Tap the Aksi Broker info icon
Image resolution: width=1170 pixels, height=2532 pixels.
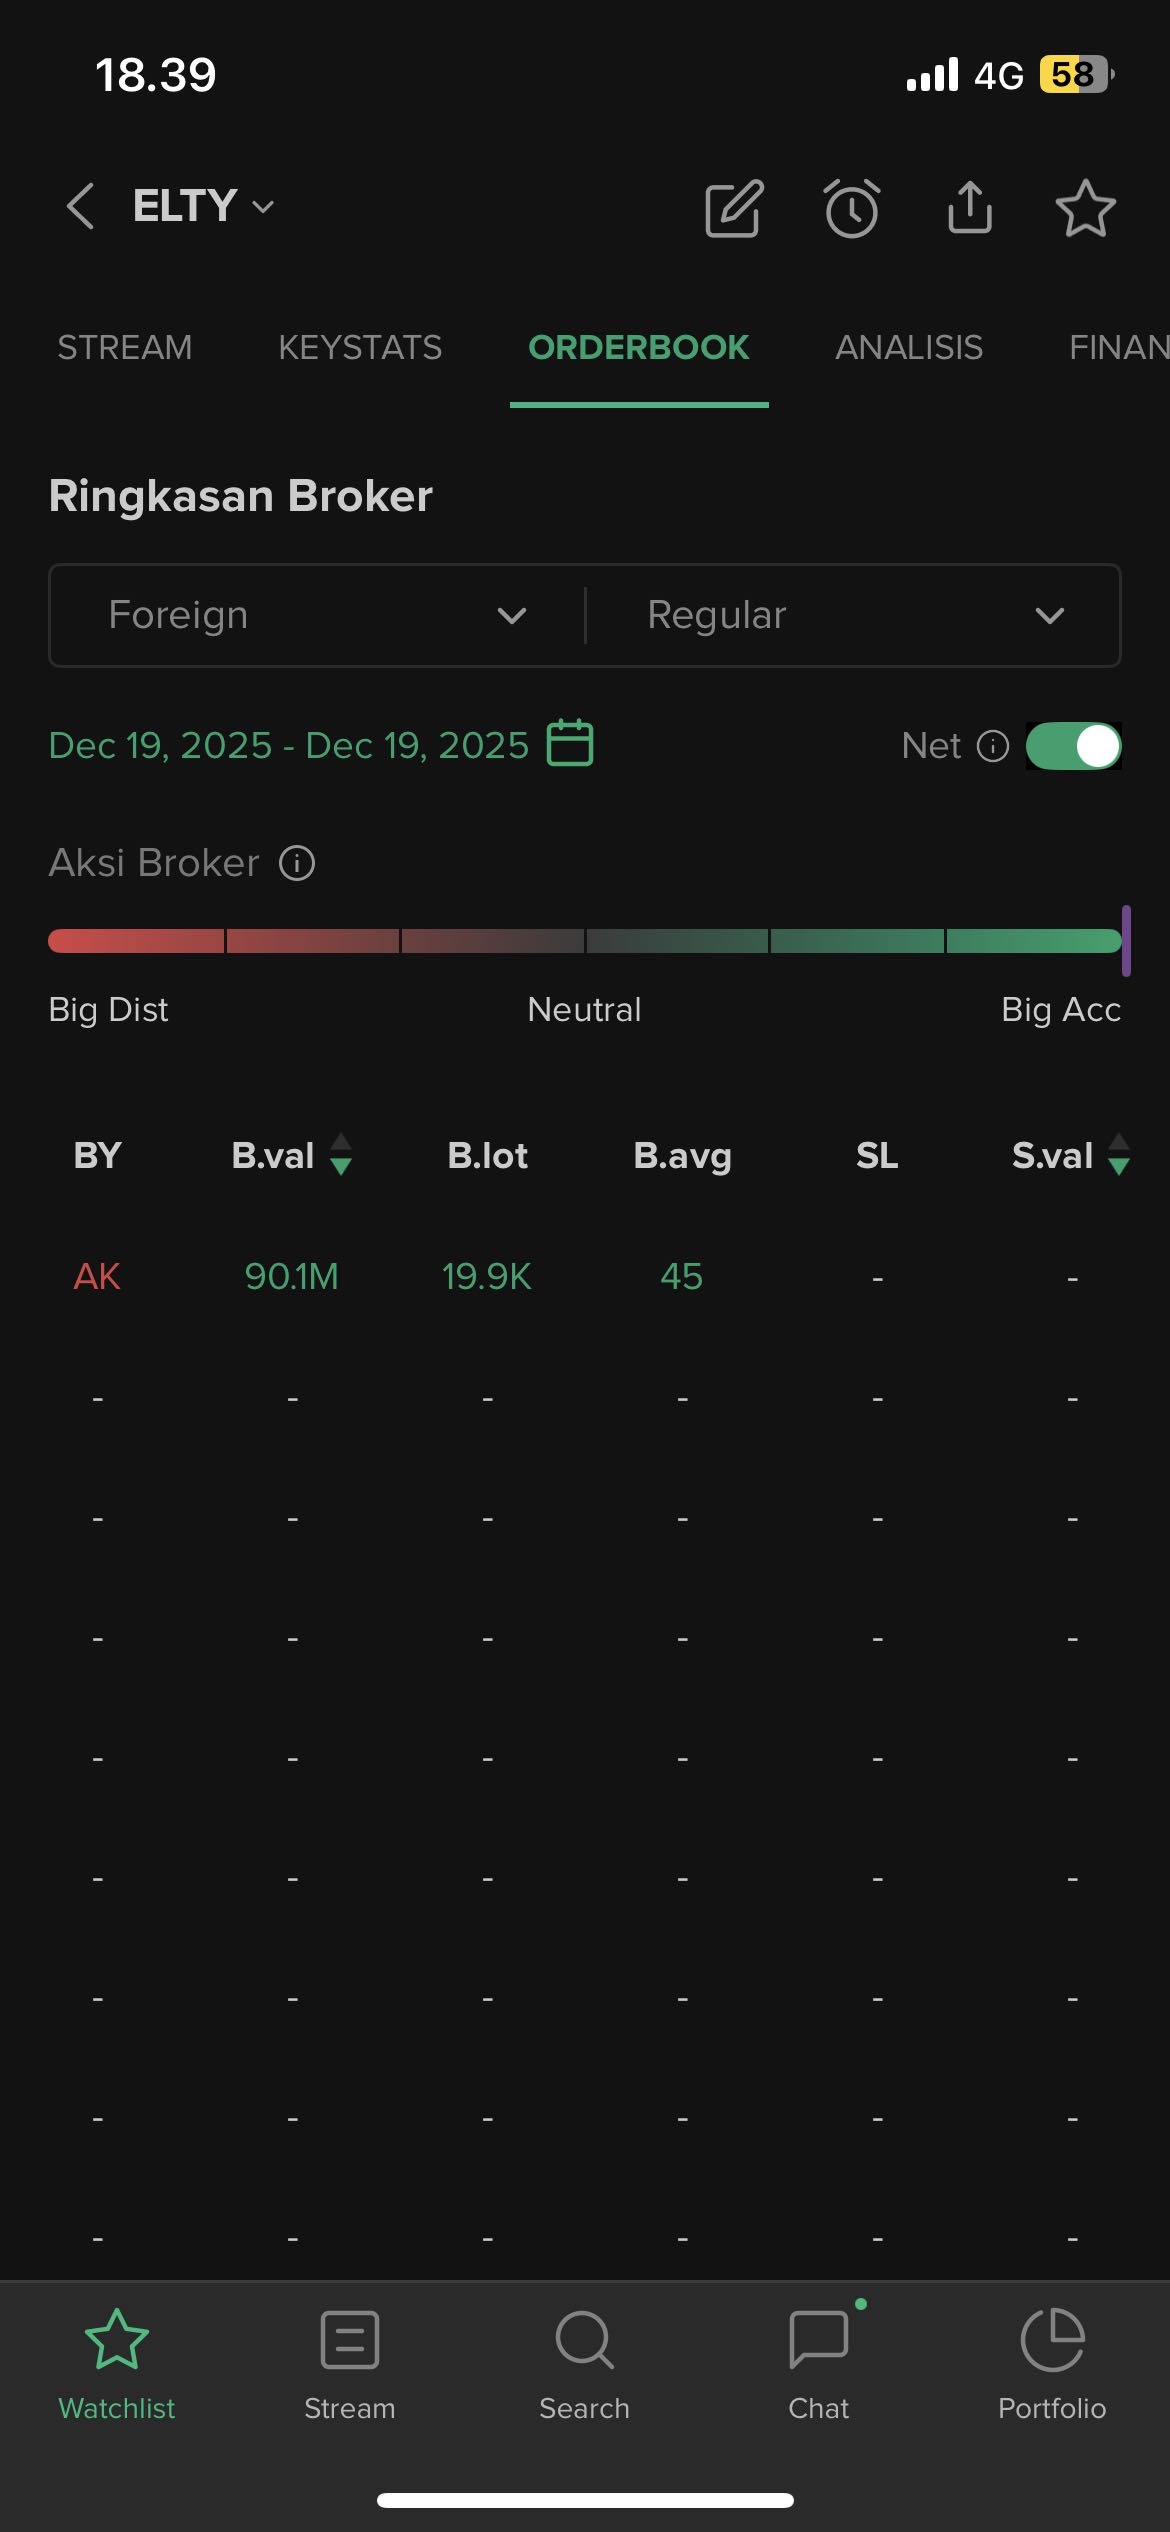click(x=297, y=863)
